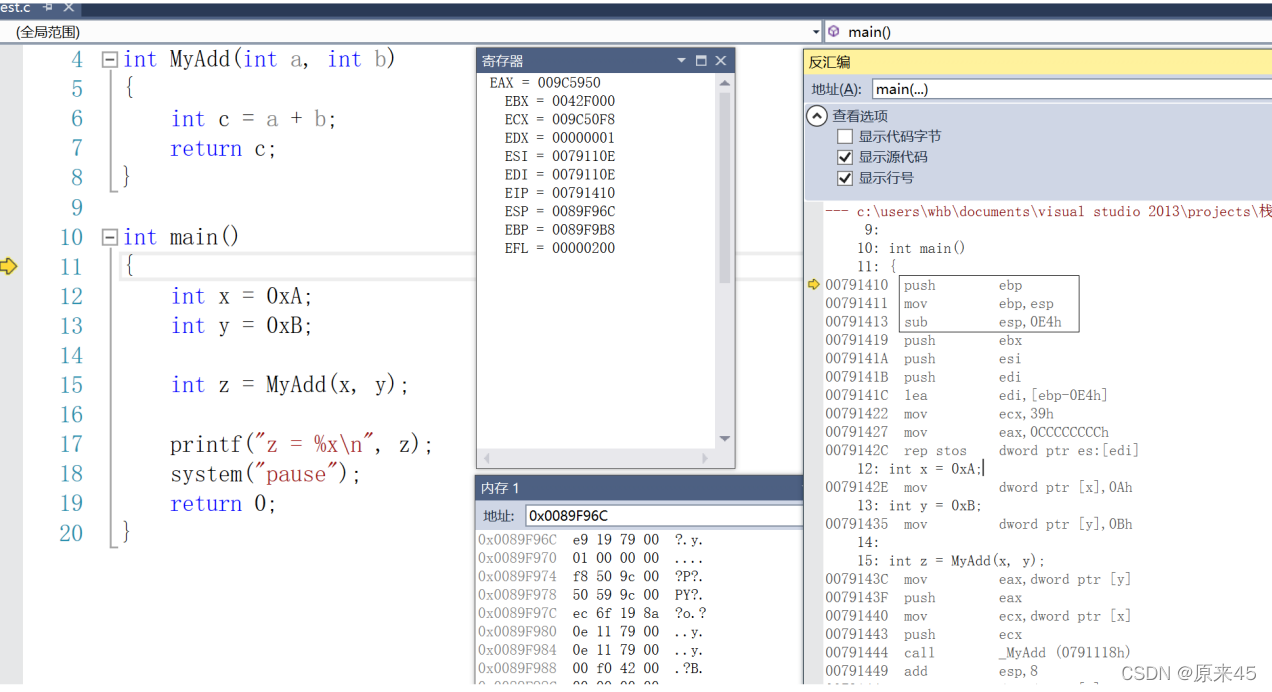The height and width of the screenshot is (692, 1272).
Task: Select the ESP = 0089F96C register line
Action: [559, 212]
